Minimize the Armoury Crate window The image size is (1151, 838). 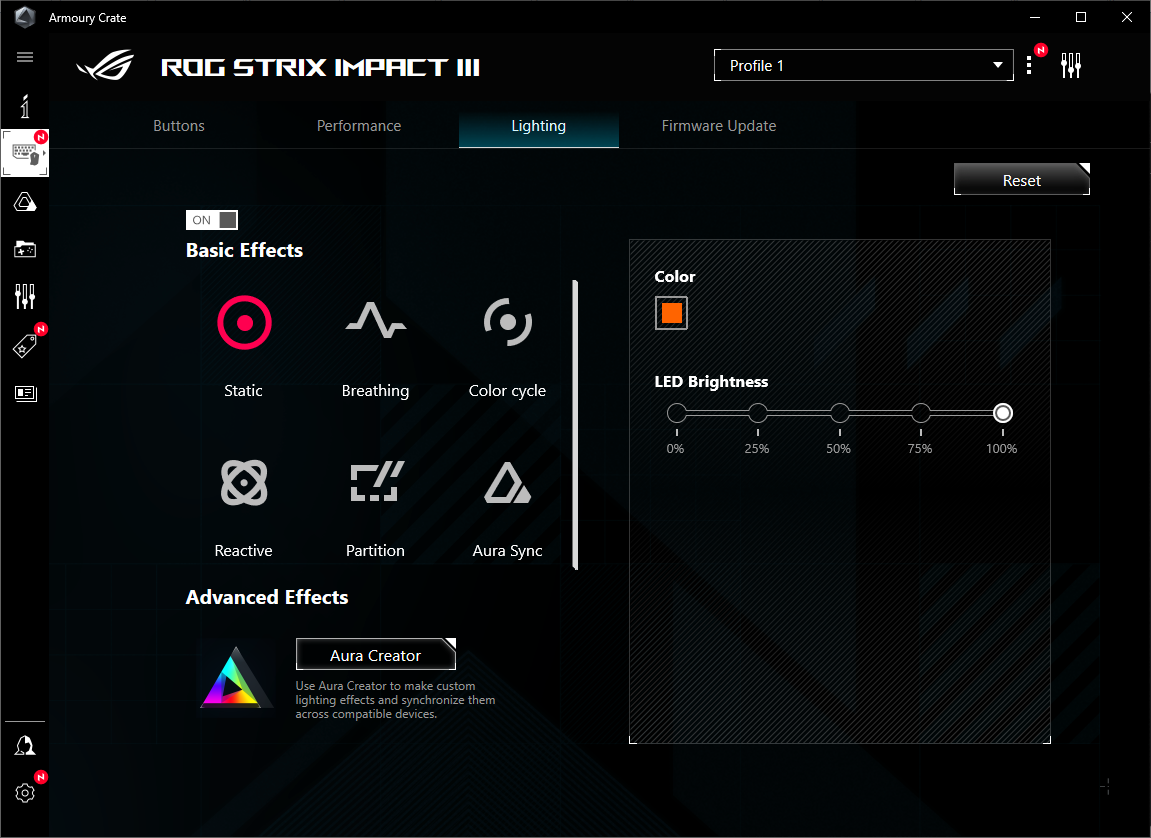pos(1035,17)
